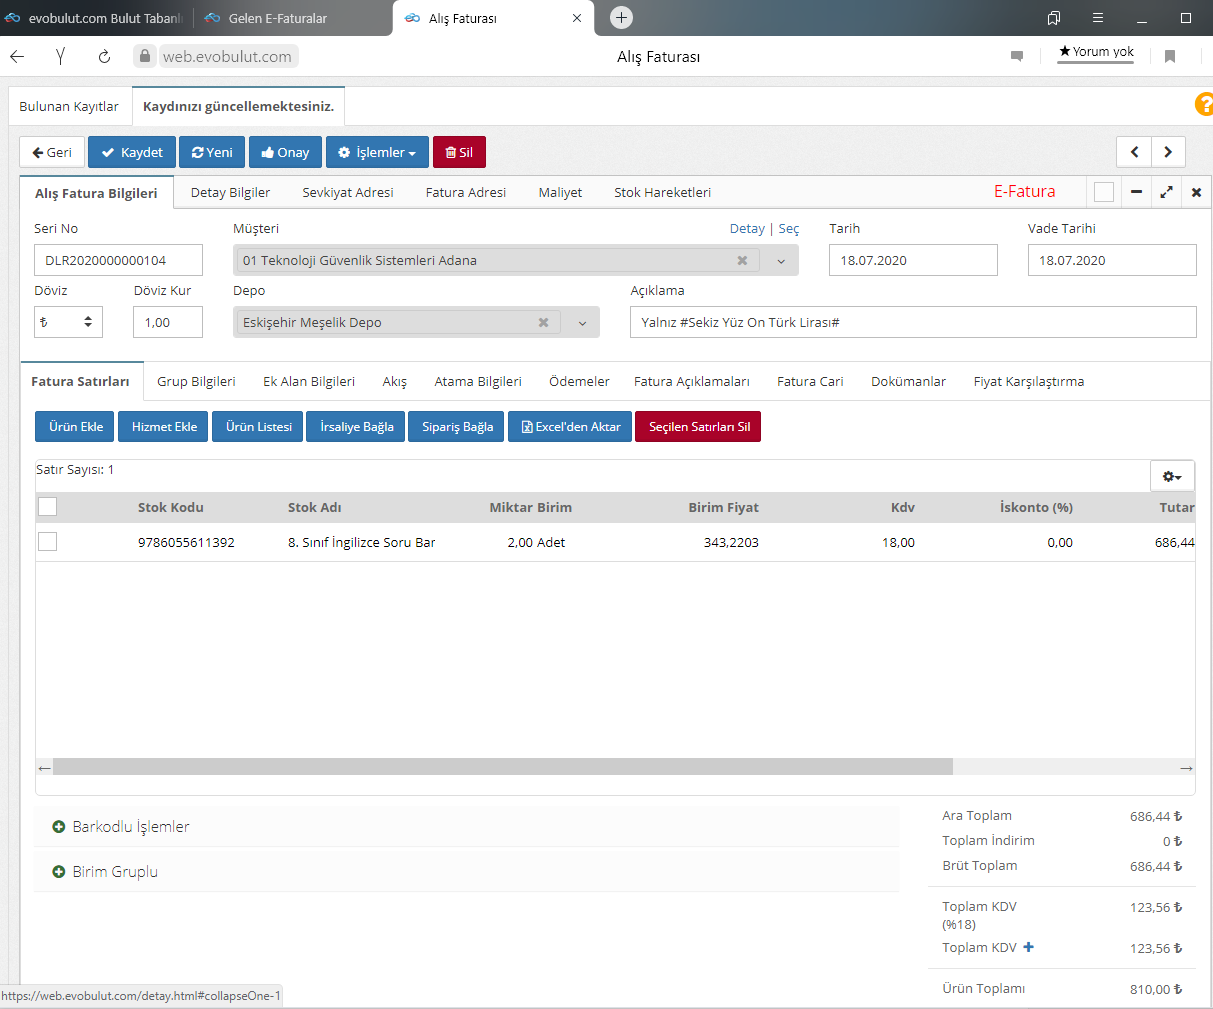Open the Ödemeler tab
Image resolution: width=1213 pixels, height=1009 pixels.
[x=579, y=381]
